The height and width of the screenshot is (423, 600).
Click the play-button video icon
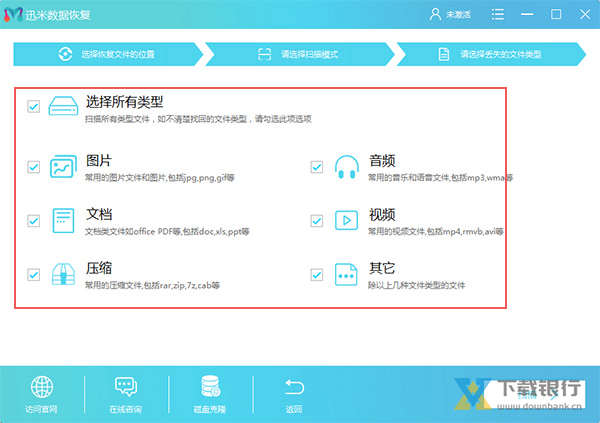[347, 220]
